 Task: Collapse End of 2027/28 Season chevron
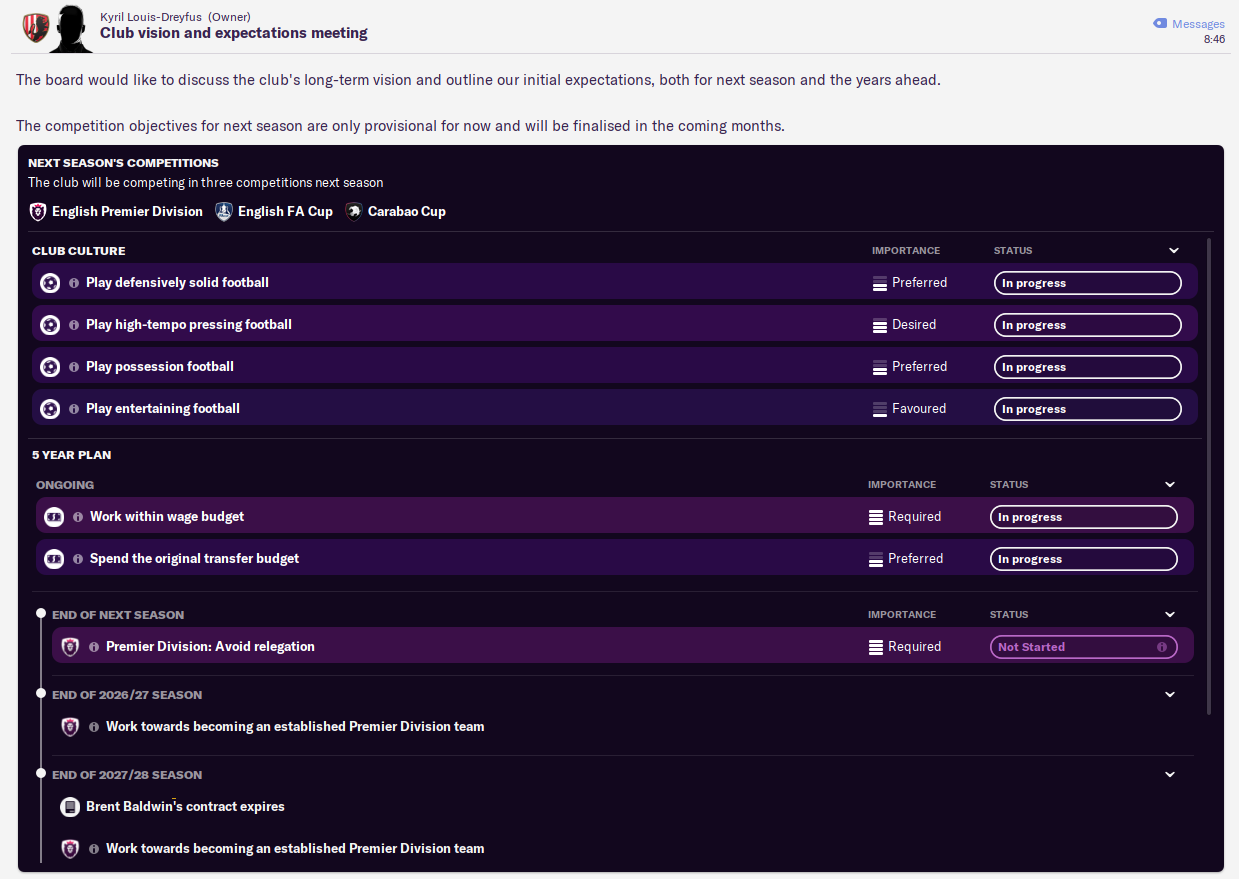point(1170,775)
